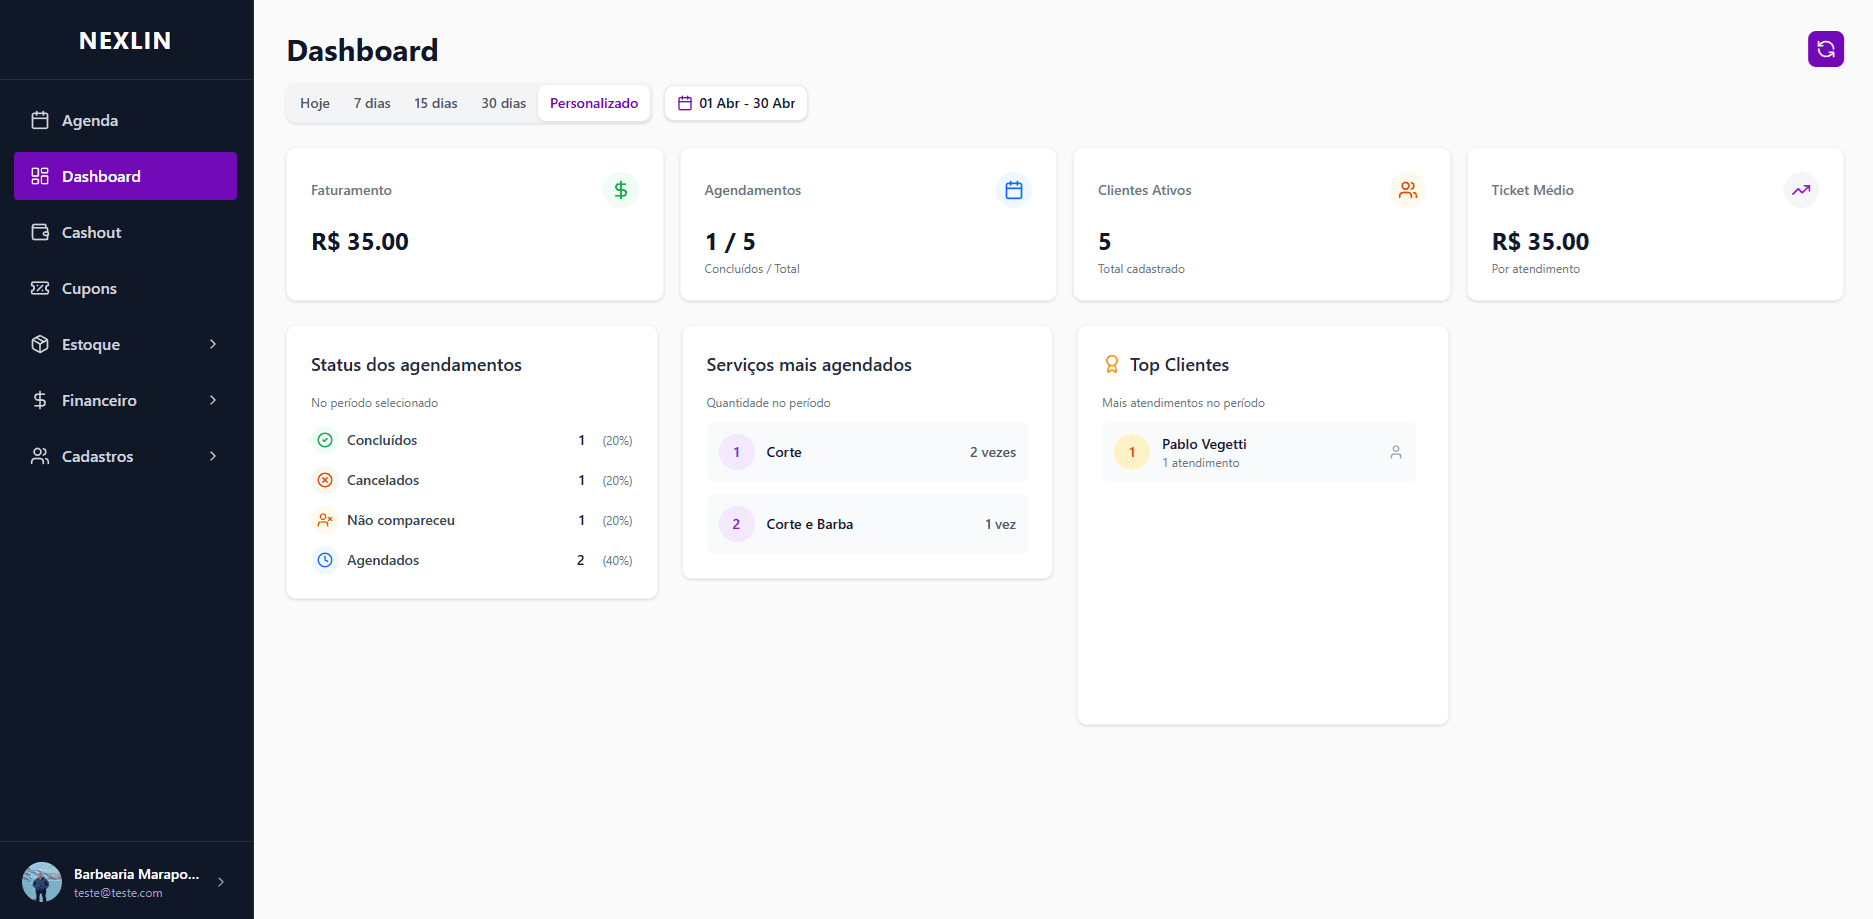The height and width of the screenshot is (919, 1873).
Task: Expand the Estoque submenu chevron
Action: 213,344
